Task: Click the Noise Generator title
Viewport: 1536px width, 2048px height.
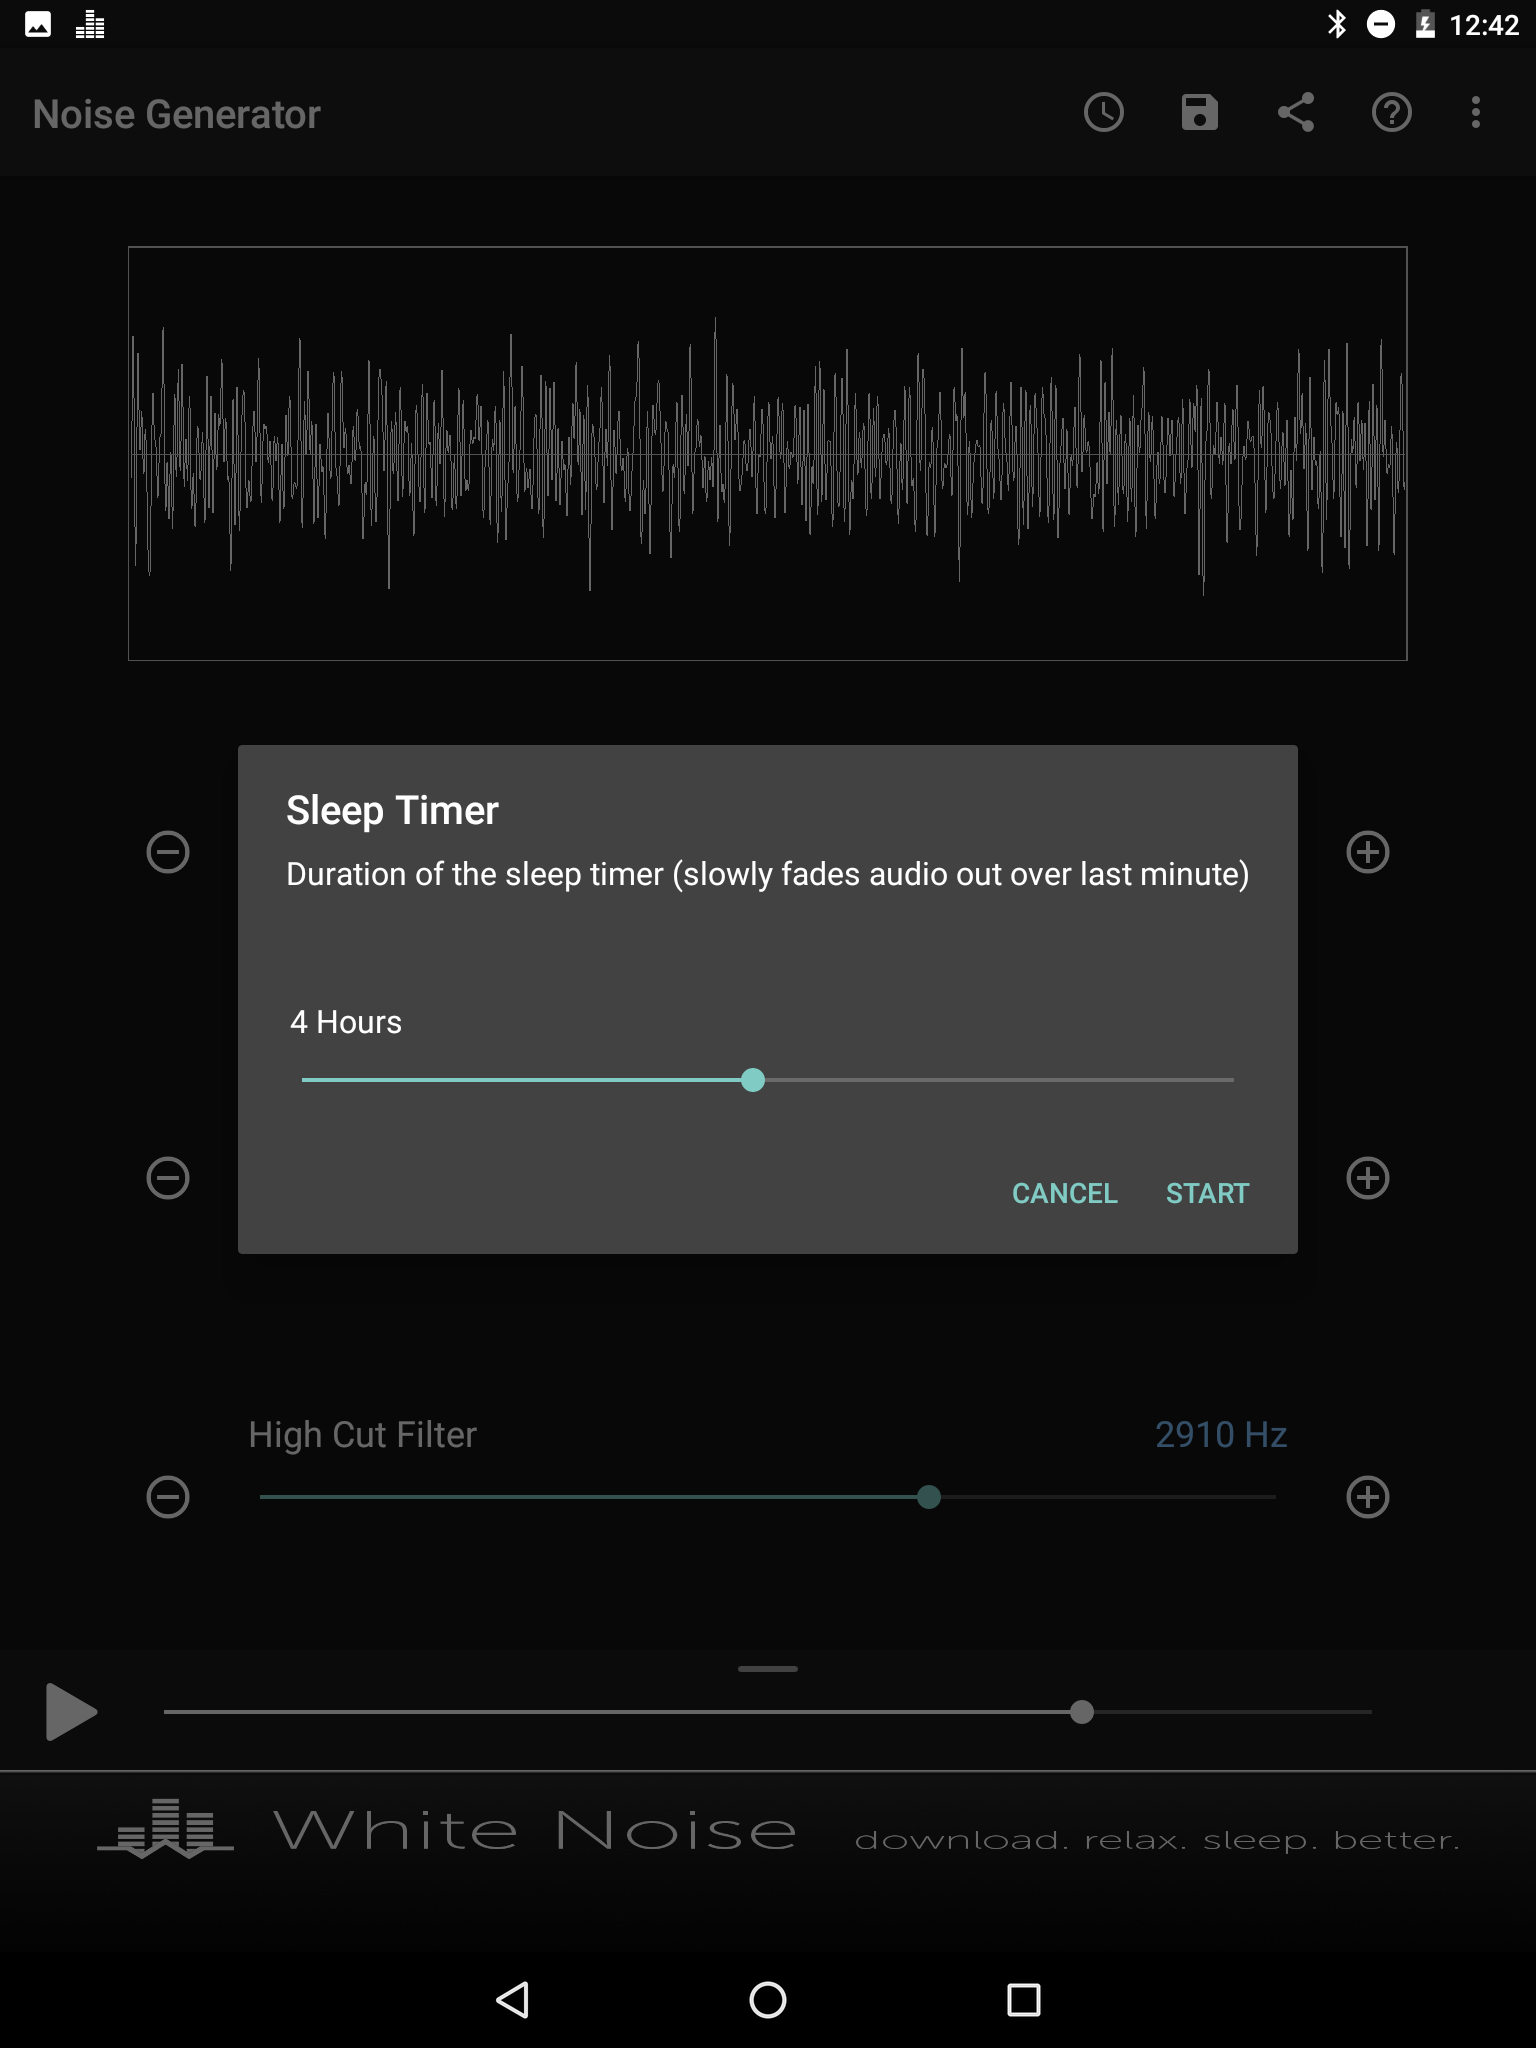Action: [x=177, y=114]
